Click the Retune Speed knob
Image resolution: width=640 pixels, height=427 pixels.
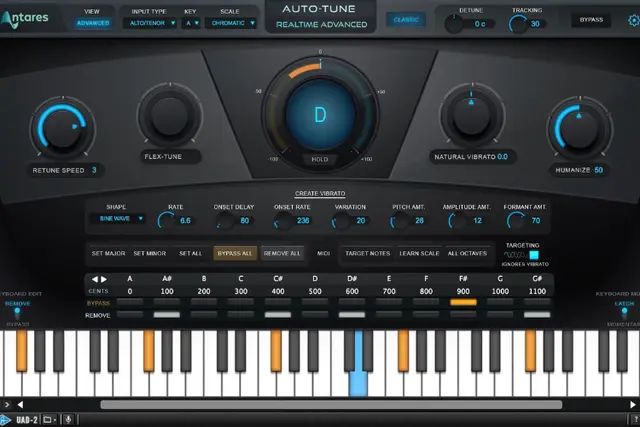(x=62, y=128)
